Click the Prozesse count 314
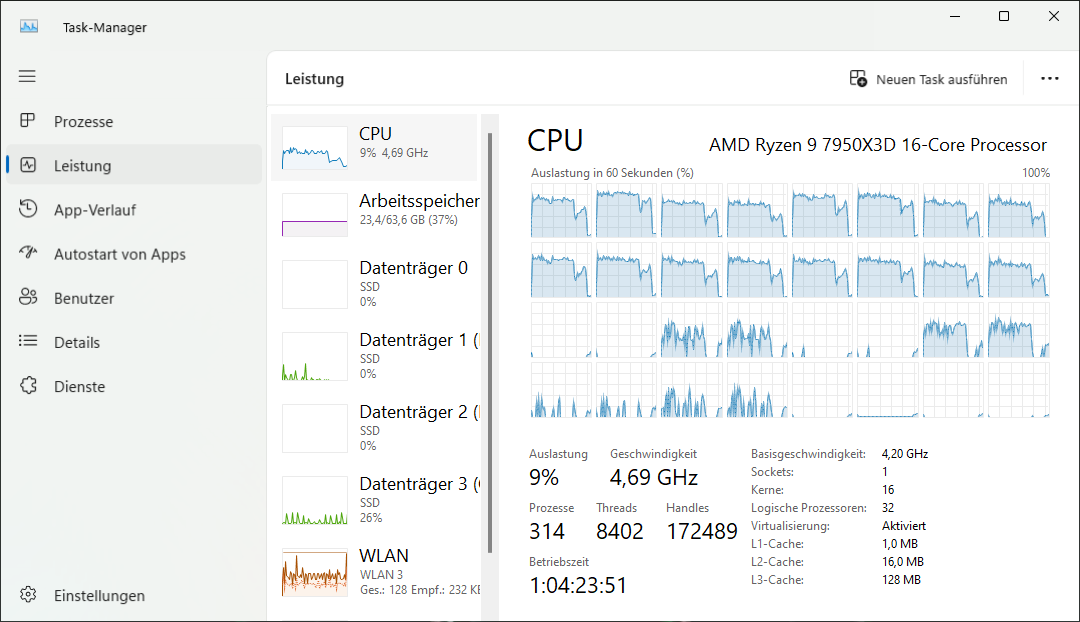 pyautogui.click(x=547, y=531)
